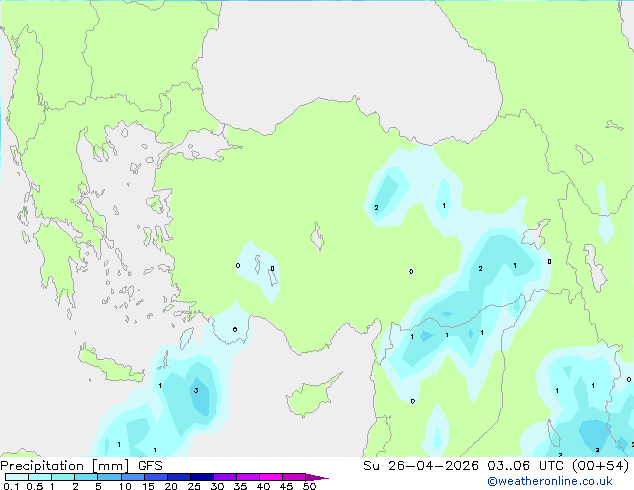Image resolution: width=634 pixels, height=490 pixels.
Task: Click the 1–2 mm legend swatch
Action: pos(63,477)
